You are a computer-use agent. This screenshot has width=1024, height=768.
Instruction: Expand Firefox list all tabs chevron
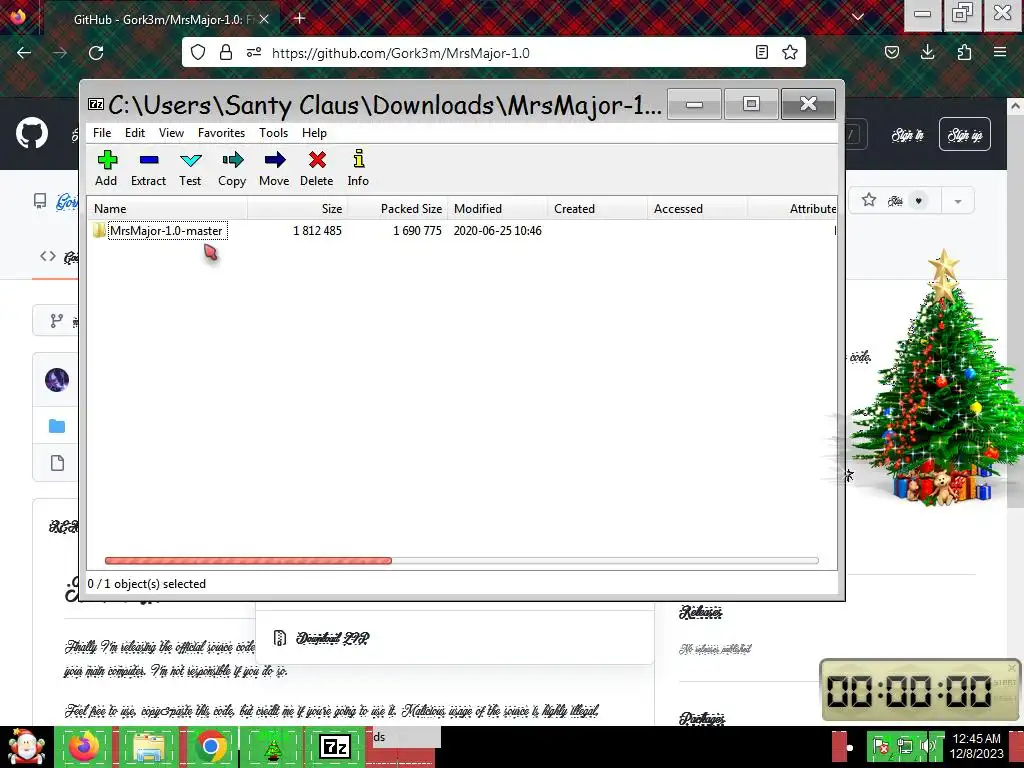(858, 18)
